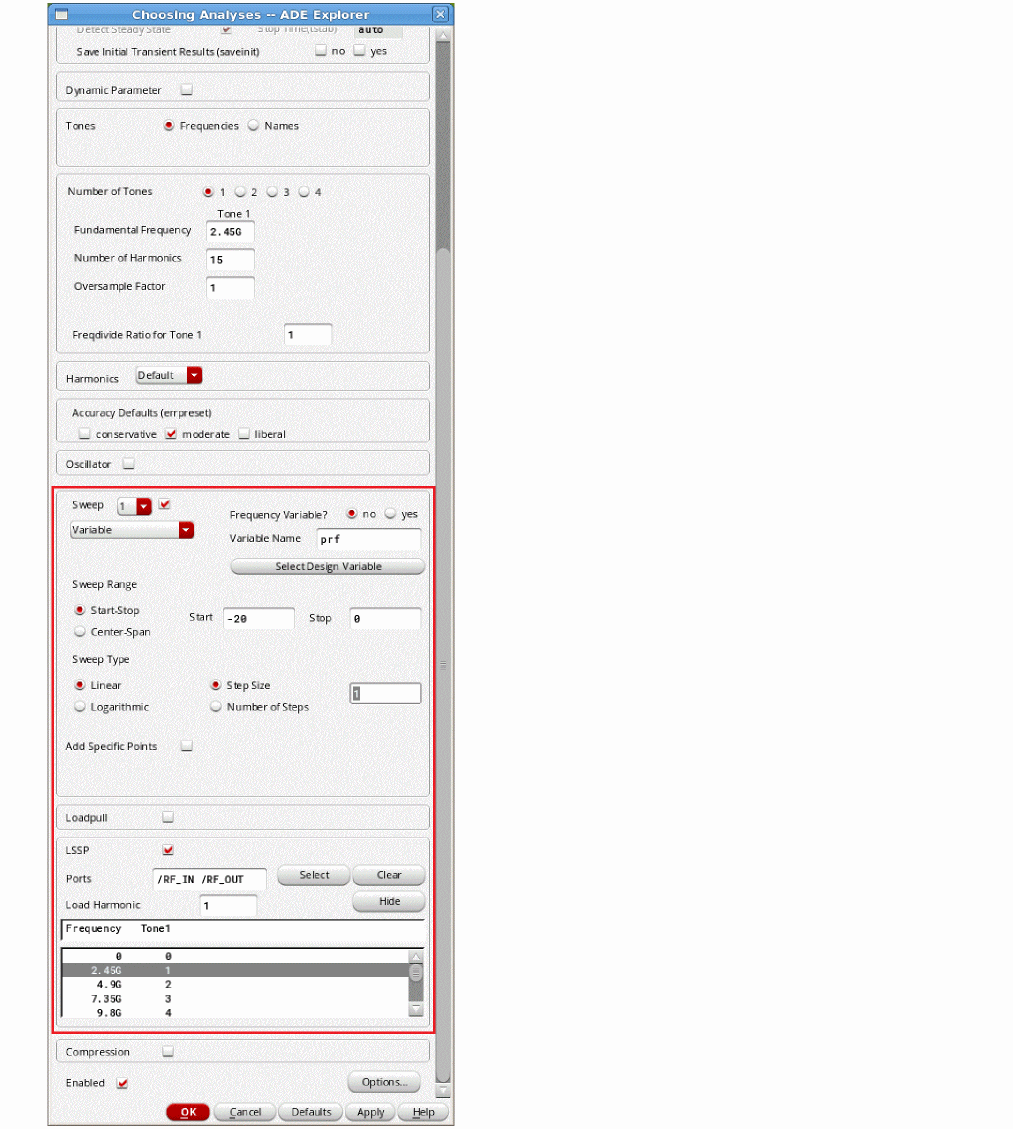Image resolution: width=1013 pixels, height=1129 pixels.
Task: Enable the Compression checkbox
Action: pyautogui.click(x=168, y=1051)
